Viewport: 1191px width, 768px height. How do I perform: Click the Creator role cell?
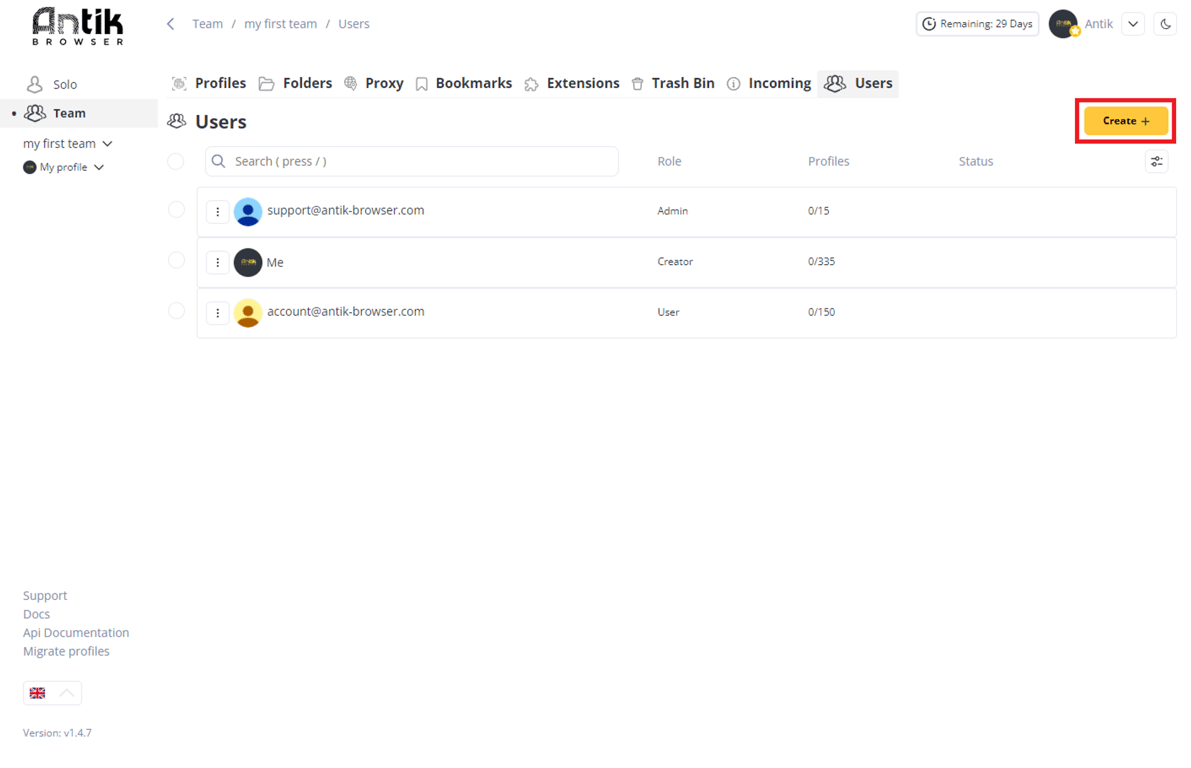click(x=675, y=261)
